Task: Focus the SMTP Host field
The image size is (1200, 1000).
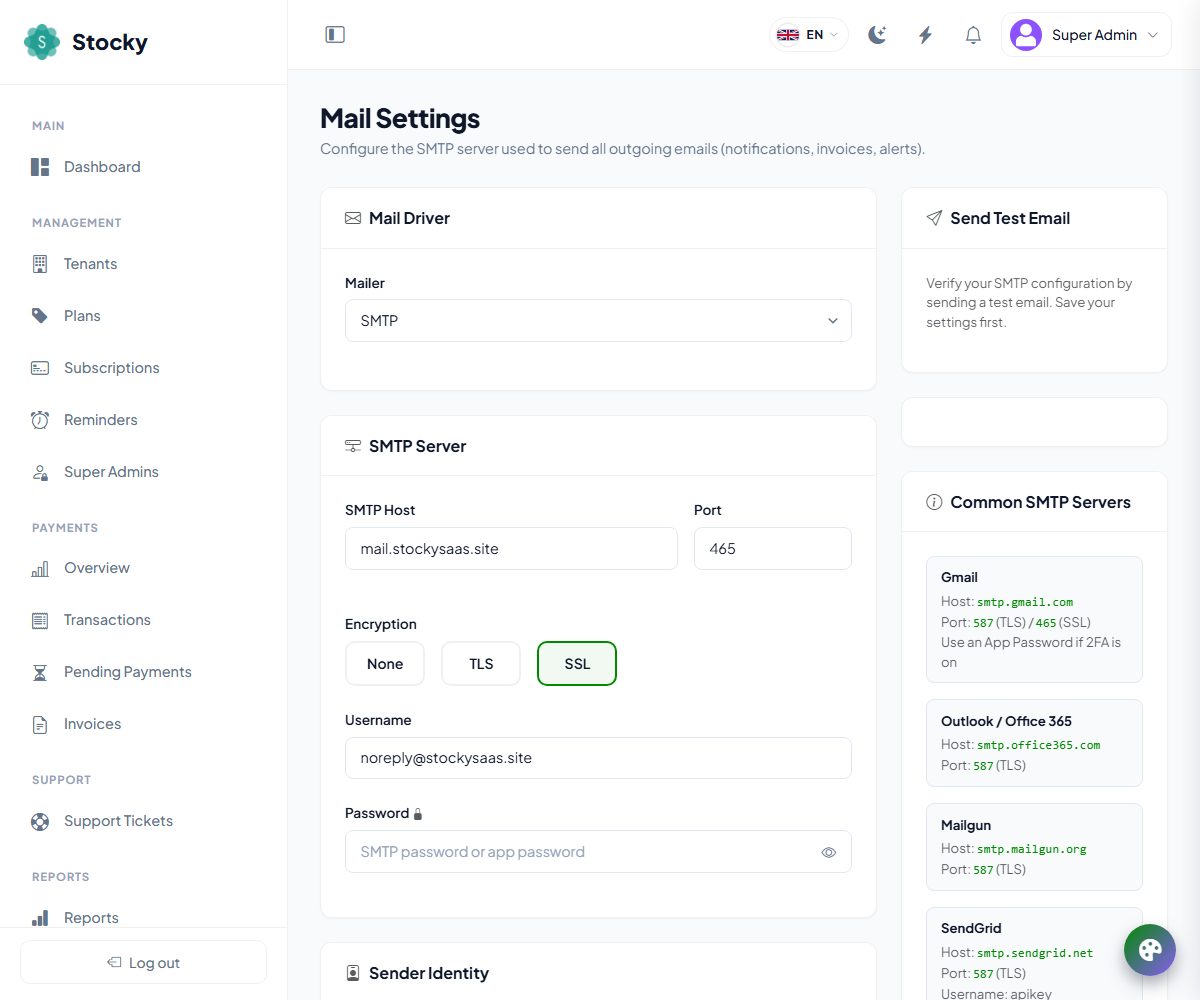Action: 511,549
